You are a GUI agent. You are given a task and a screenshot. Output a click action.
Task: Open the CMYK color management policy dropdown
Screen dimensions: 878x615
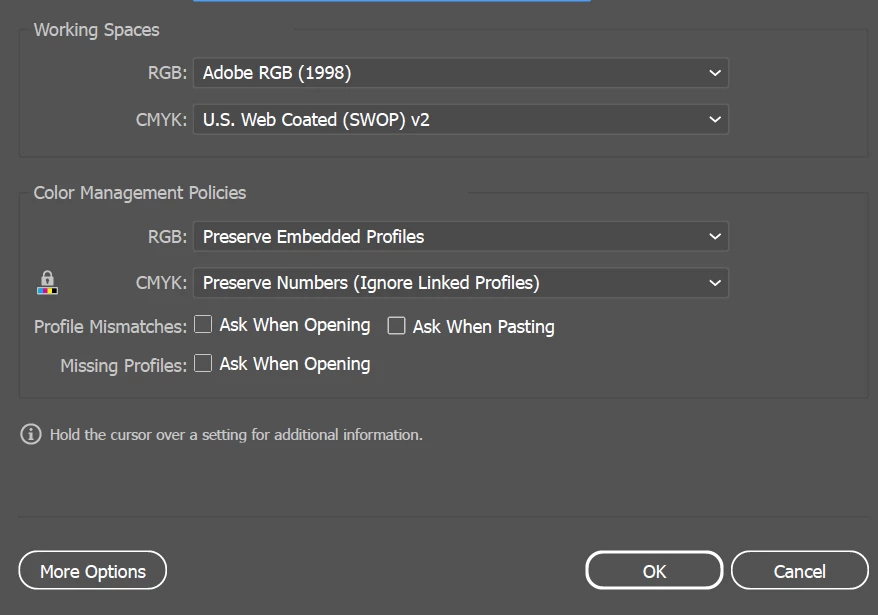click(461, 283)
